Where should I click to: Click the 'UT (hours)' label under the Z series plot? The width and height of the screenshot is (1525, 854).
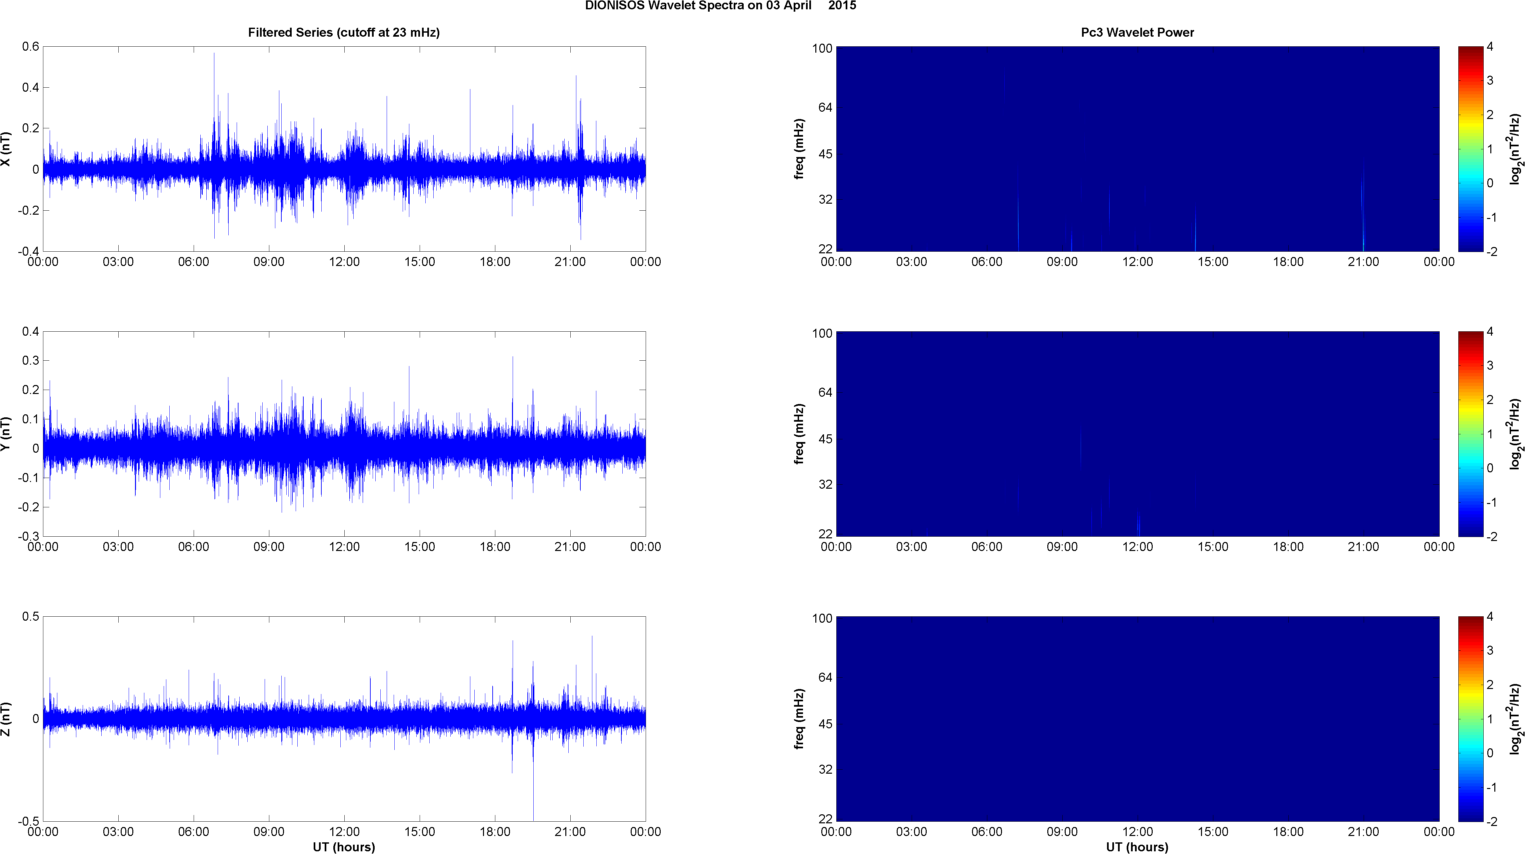344,847
